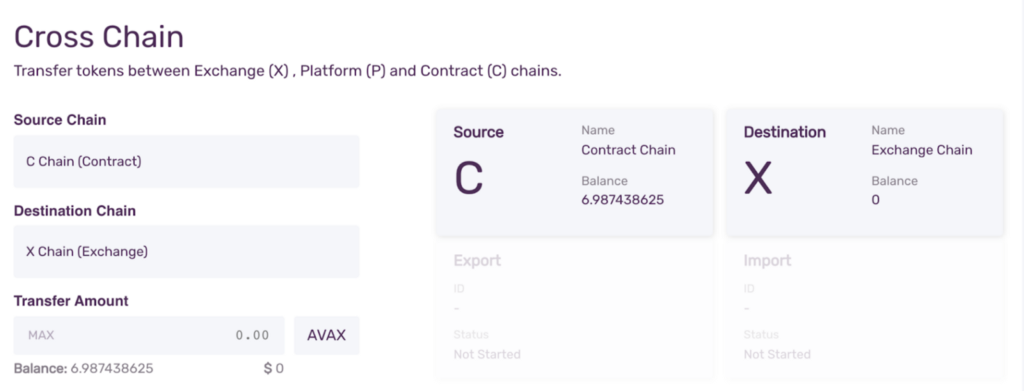Click the Export panel heading

coord(477,260)
